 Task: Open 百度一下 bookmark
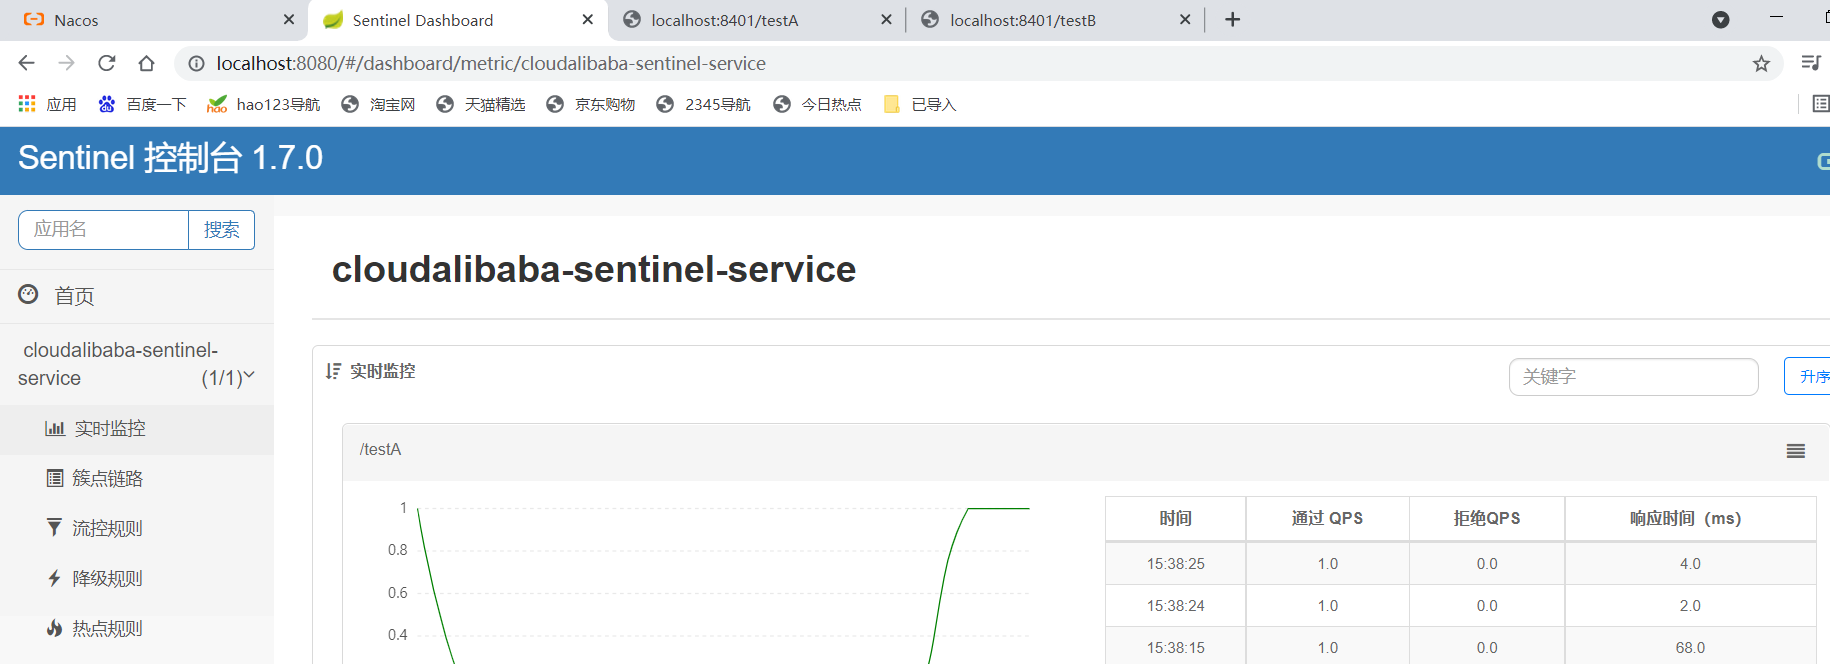[142, 104]
